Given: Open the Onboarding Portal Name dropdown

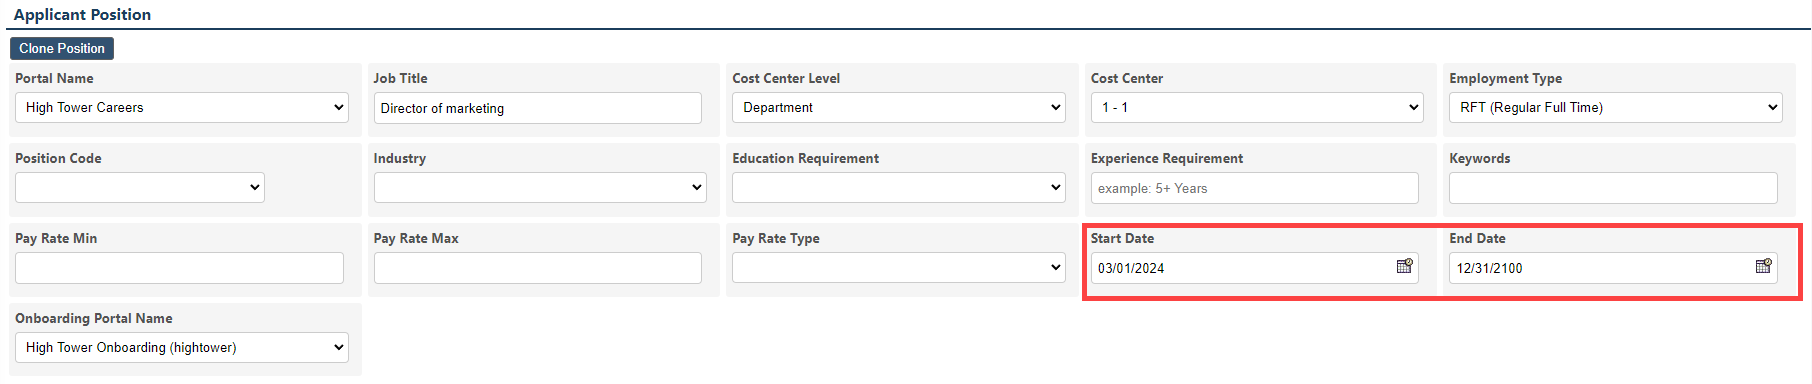Looking at the screenshot, I should pyautogui.click(x=182, y=348).
